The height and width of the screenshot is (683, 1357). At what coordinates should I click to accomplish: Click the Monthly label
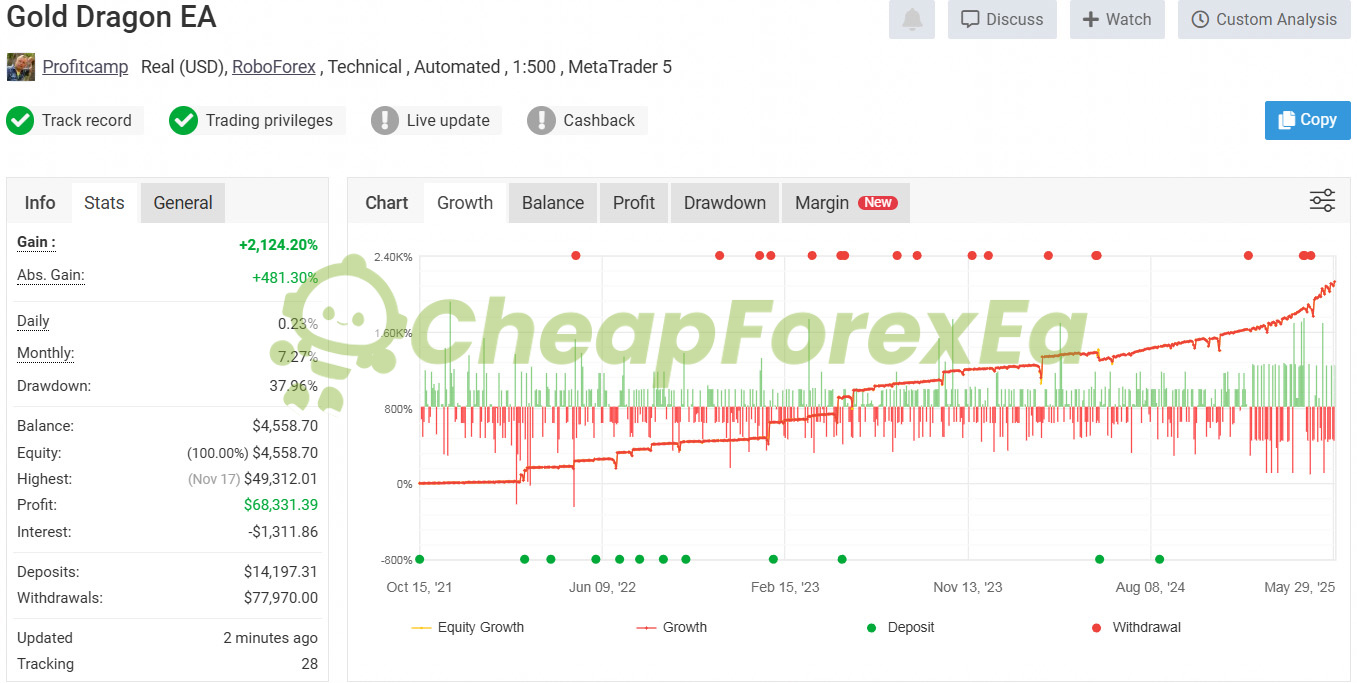coord(46,353)
